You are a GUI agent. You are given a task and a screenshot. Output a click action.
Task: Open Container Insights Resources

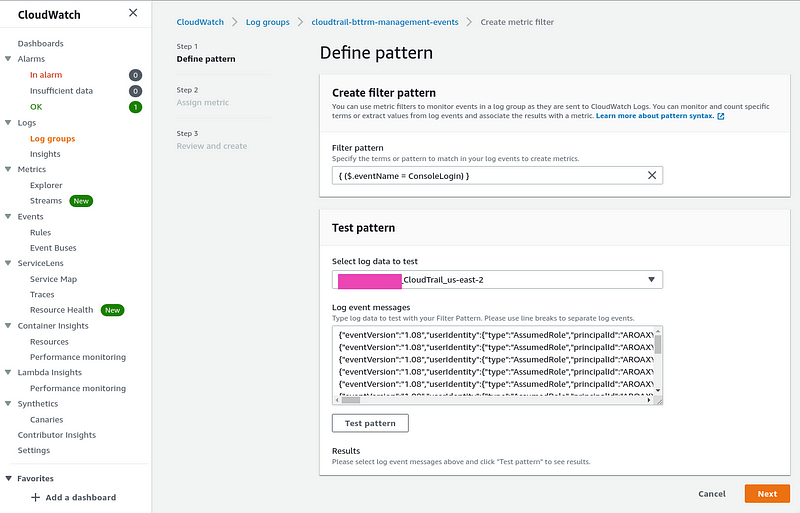tap(49, 341)
